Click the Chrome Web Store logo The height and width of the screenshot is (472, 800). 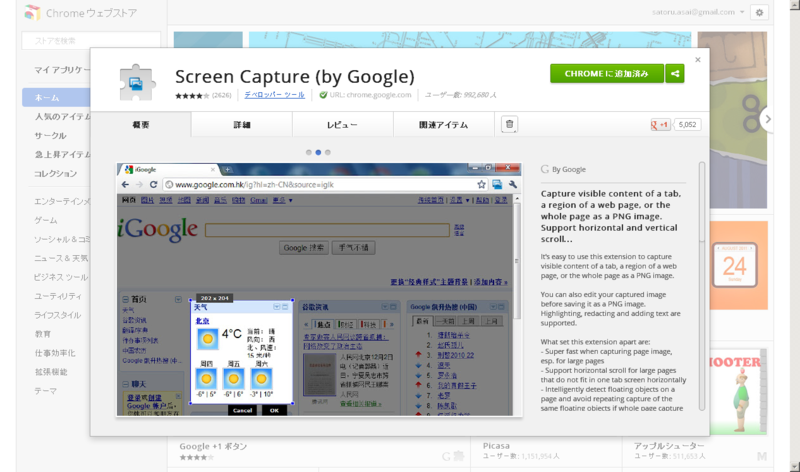click(32, 13)
